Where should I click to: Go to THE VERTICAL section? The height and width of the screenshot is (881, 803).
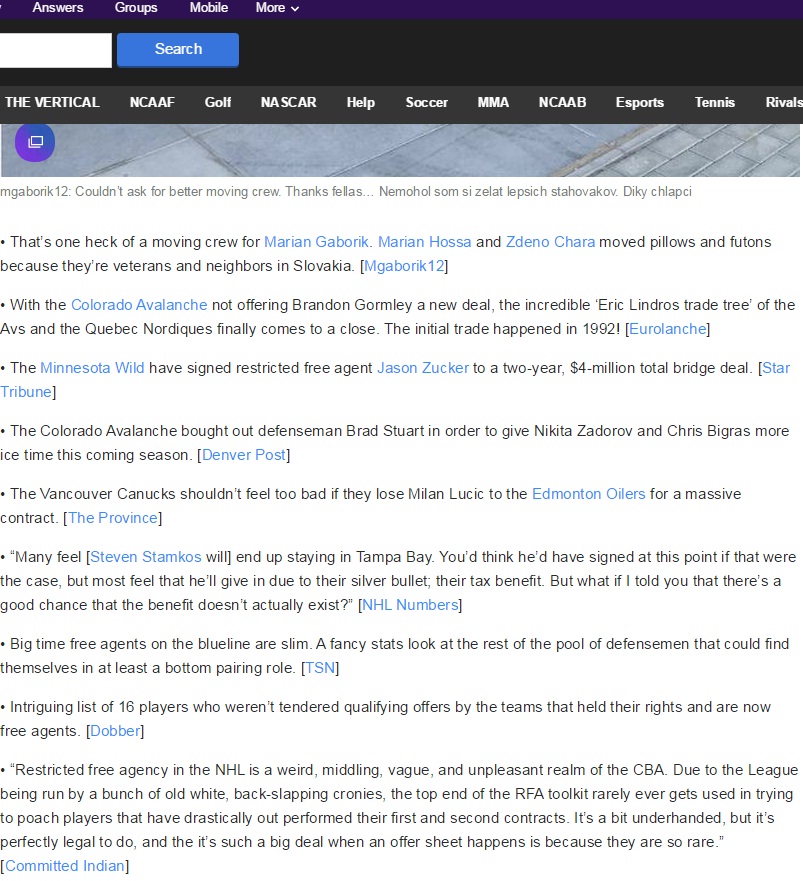pyautogui.click(x=52, y=102)
